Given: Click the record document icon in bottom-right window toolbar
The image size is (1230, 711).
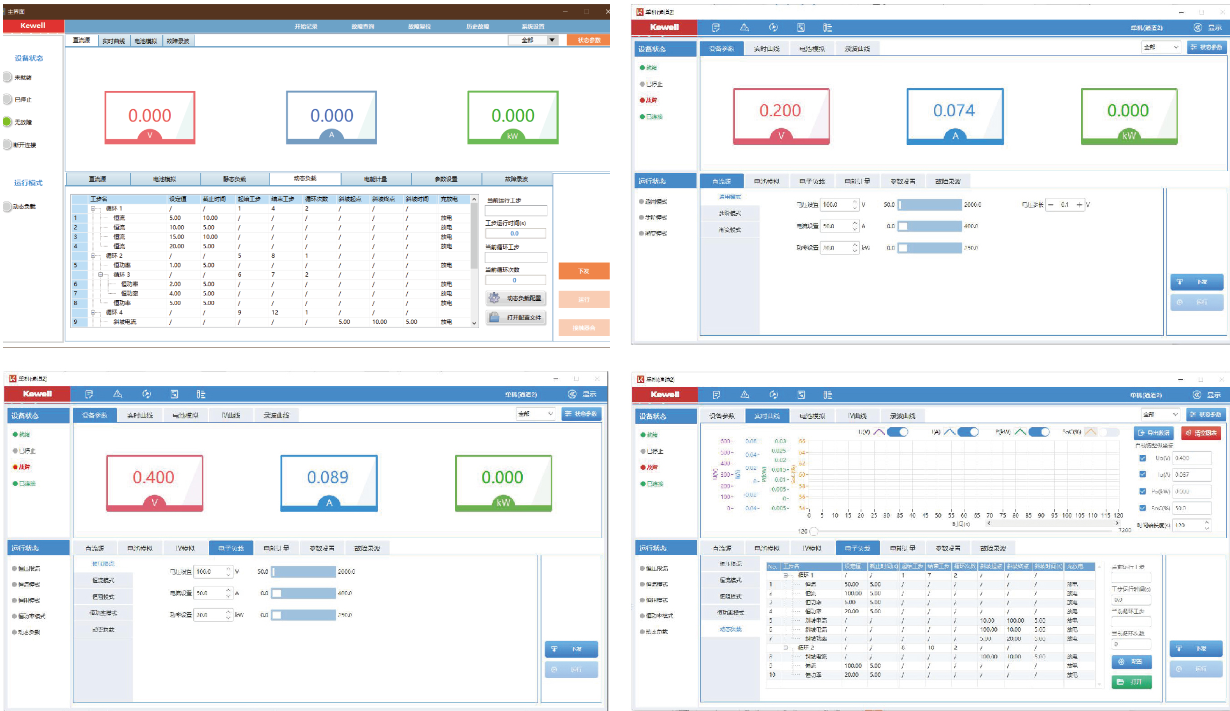Looking at the screenshot, I should [716, 394].
